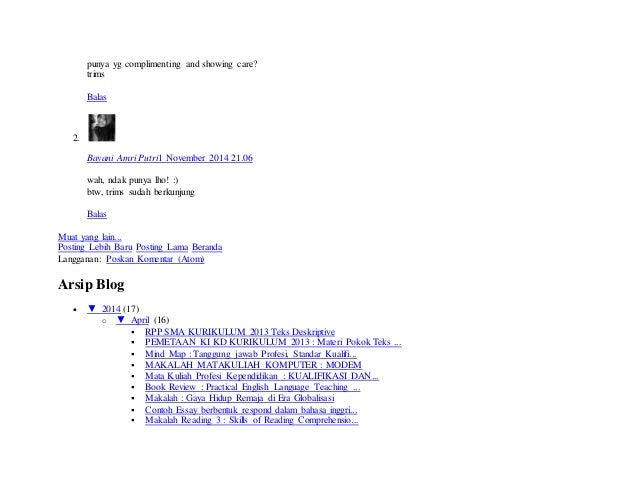Open commenter's profile picture thumbnail
Viewport: 638px width, 493px height.
[x=102, y=128]
